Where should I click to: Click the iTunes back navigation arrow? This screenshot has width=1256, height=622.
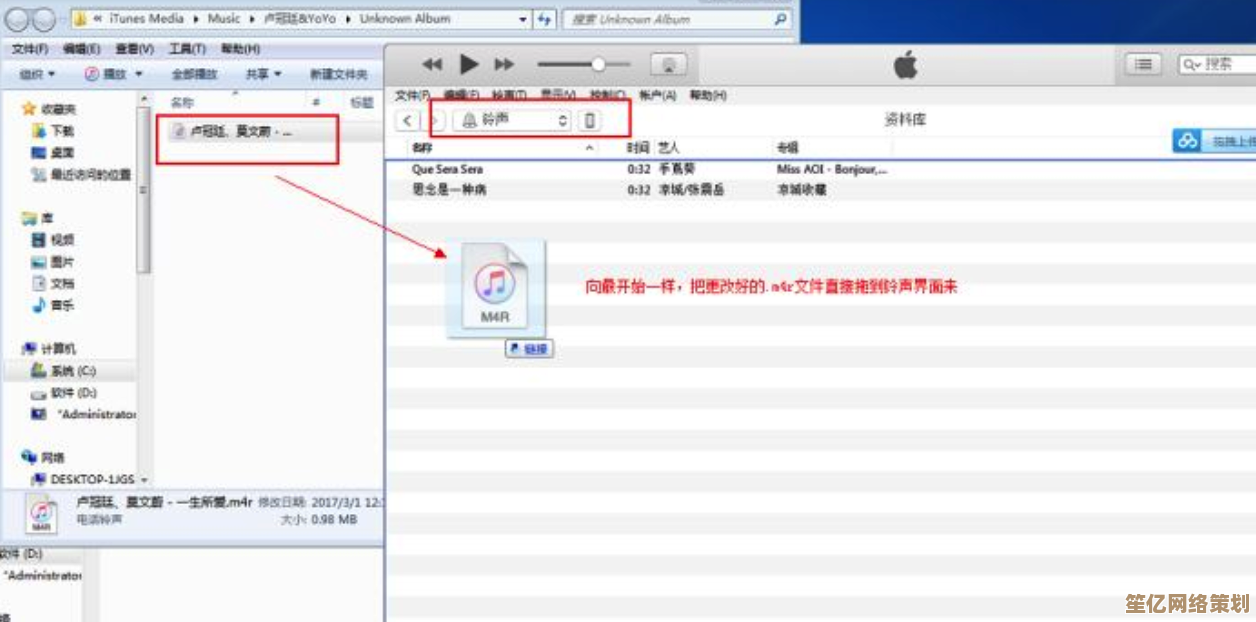click(407, 120)
